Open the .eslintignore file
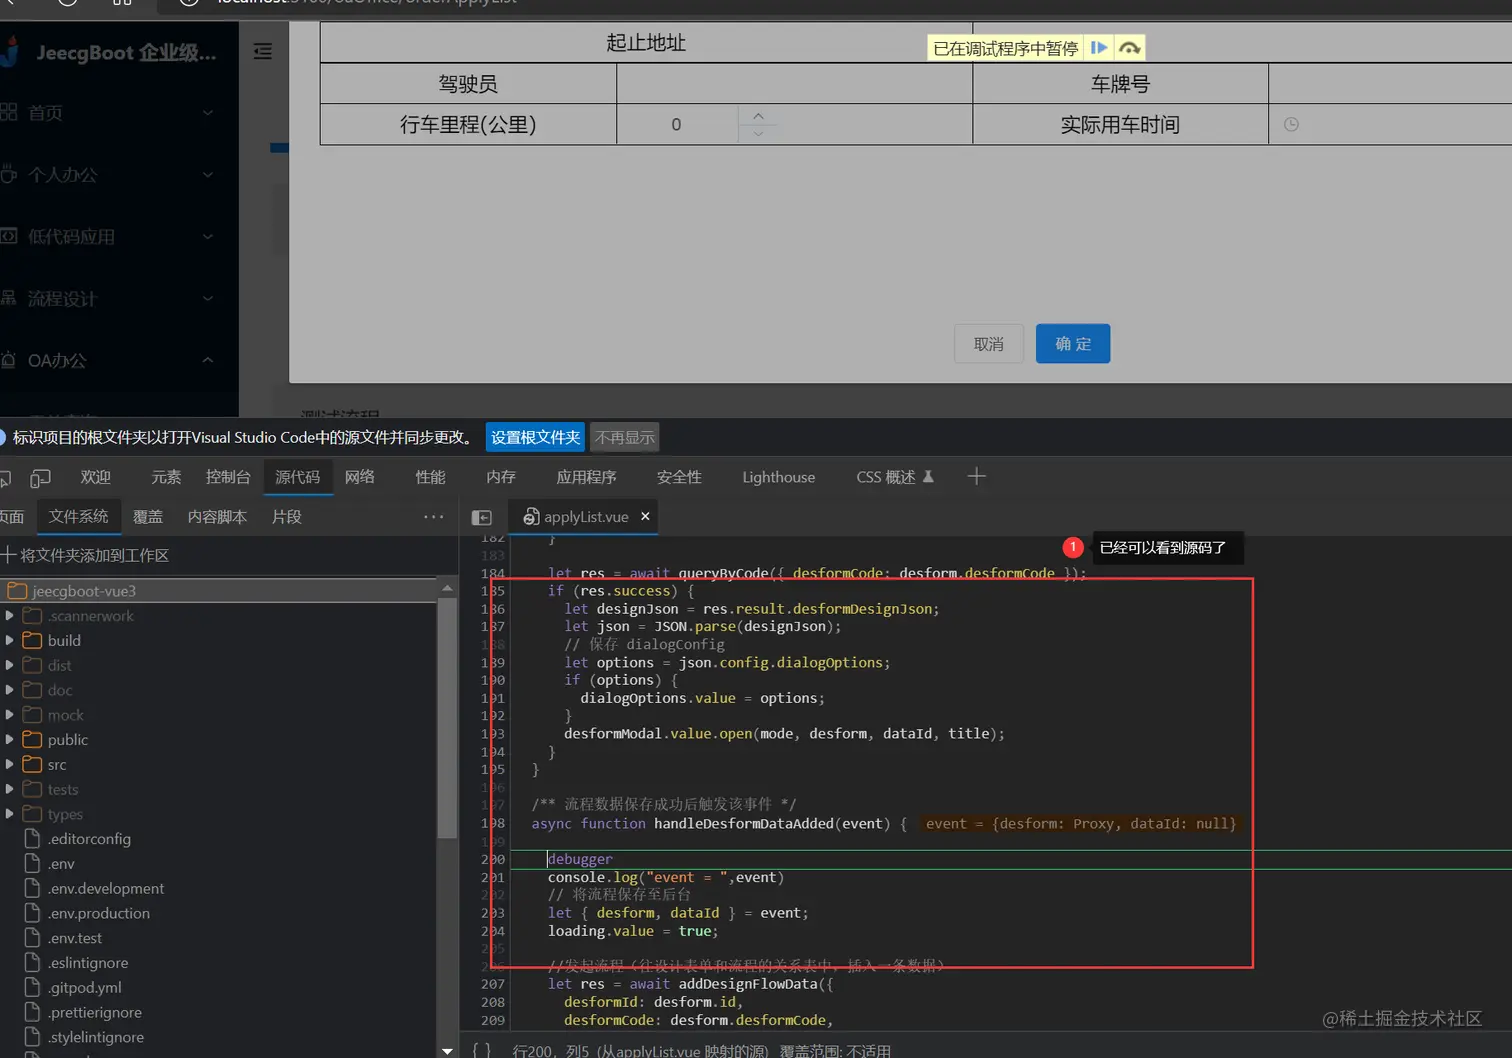1512x1058 pixels. tap(88, 963)
